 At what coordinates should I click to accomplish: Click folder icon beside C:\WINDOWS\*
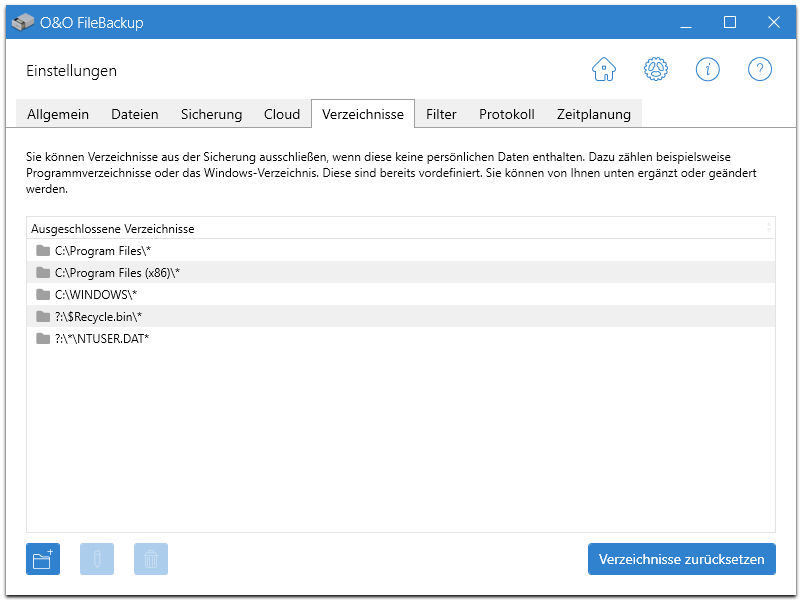tap(43, 295)
